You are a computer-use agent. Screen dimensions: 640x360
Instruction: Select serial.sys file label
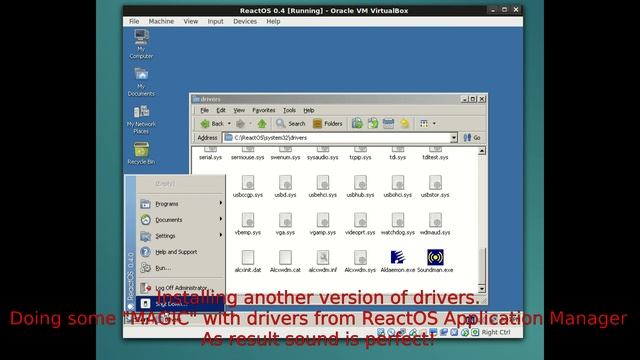(210, 157)
